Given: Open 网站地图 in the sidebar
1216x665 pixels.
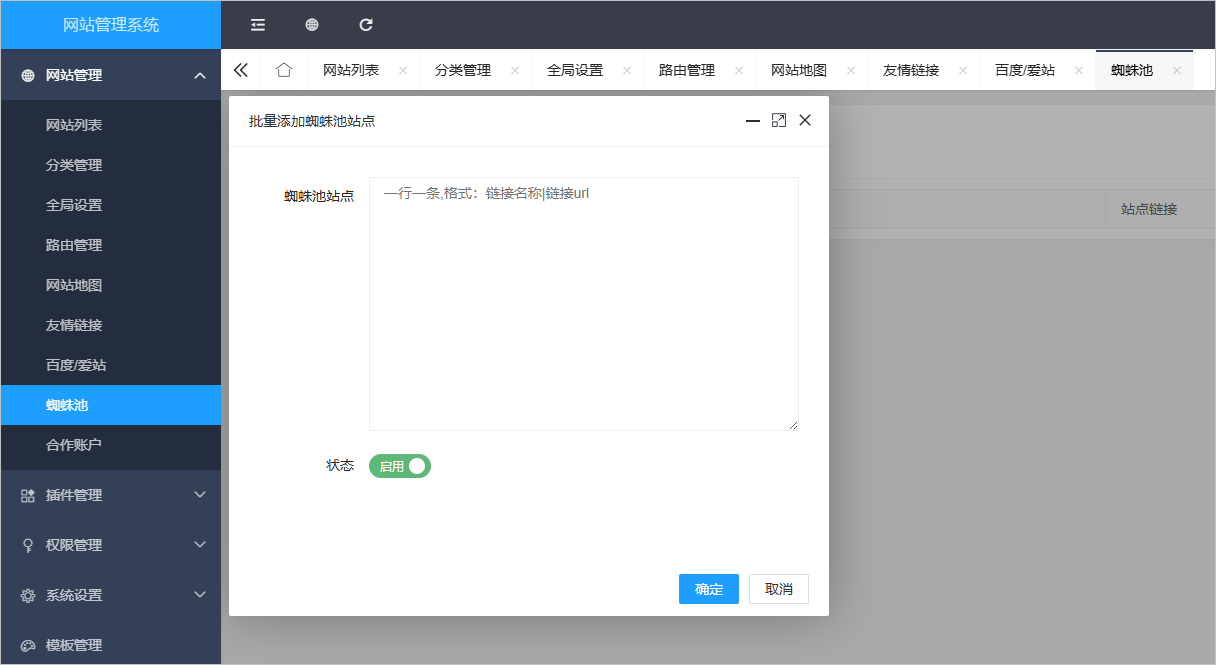Looking at the screenshot, I should (x=111, y=285).
